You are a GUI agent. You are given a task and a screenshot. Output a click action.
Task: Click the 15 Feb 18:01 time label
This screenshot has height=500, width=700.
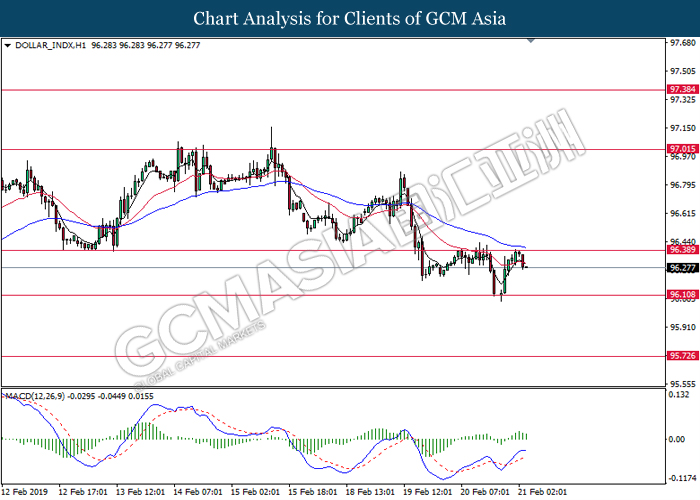pyautogui.click(x=313, y=492)
